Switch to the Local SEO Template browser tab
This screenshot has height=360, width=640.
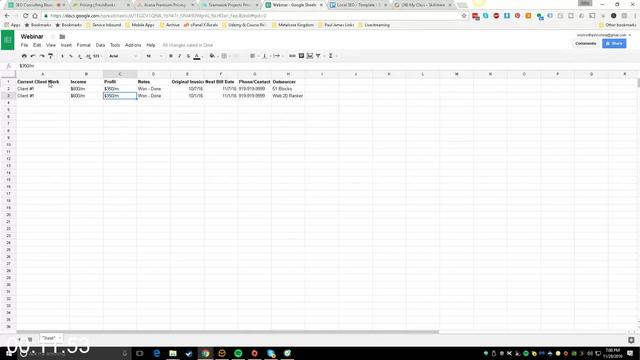coord(358,5)
